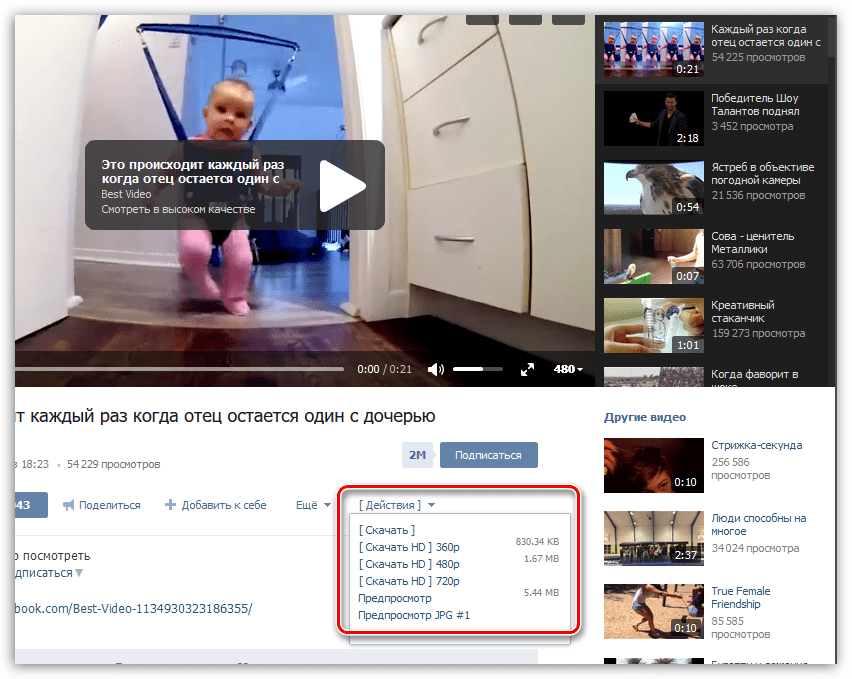Image resolution: width=852 pixels, height=679 pixels.
Task: Enter fullscreen mode with expand icon
Action: tap(528, 369)
